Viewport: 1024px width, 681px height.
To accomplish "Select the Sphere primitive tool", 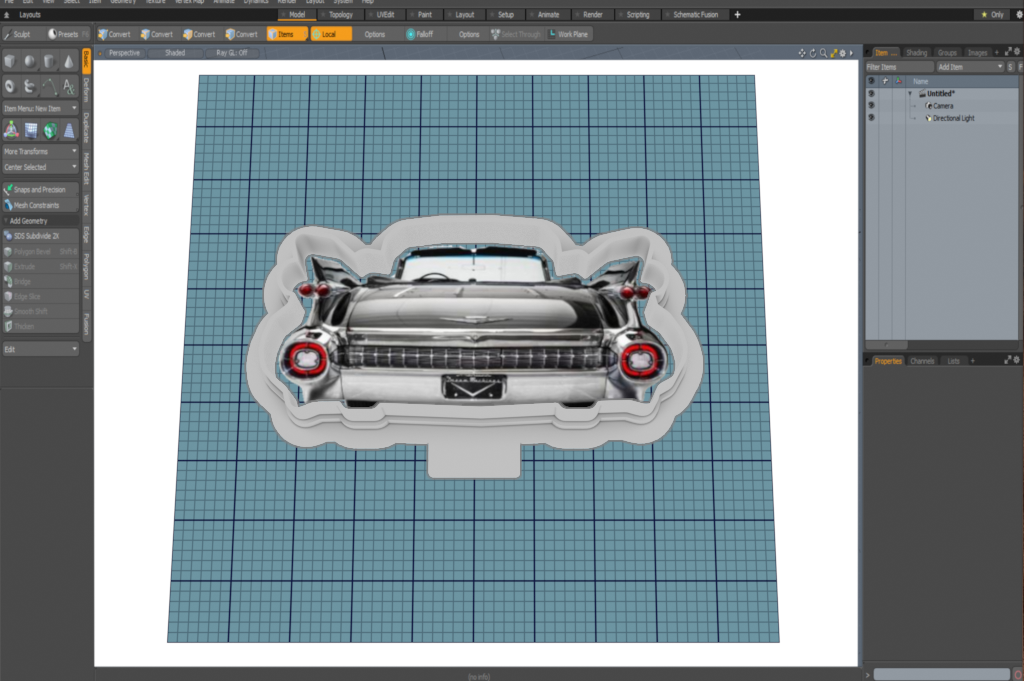I will pyautogui.click(x=30, y=62).
